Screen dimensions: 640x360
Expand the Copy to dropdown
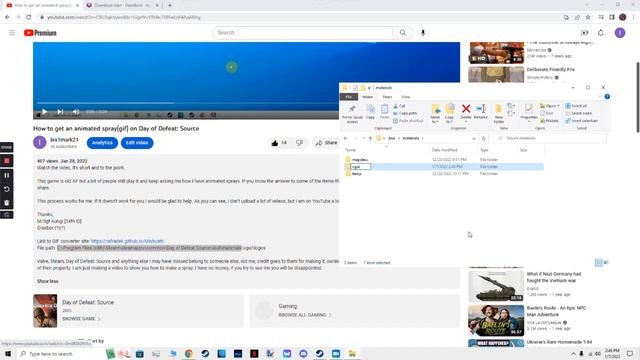click(x=449, y=122)
